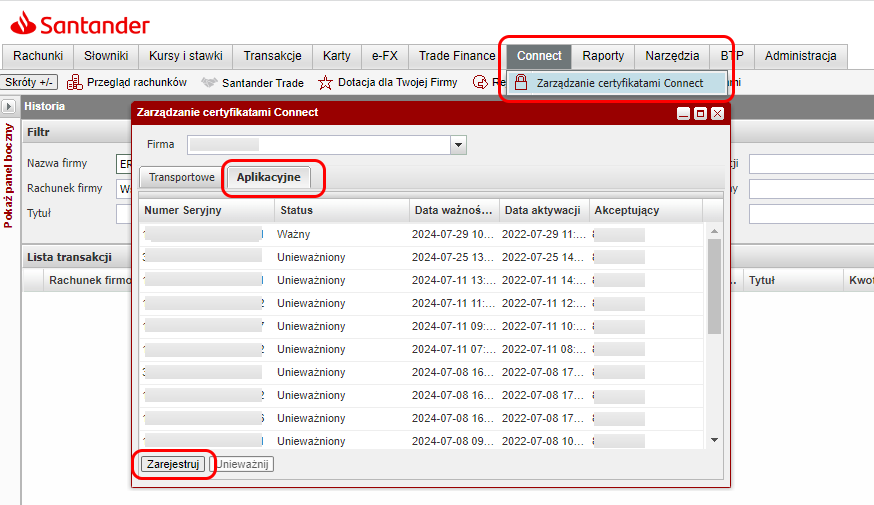Expand the side panel arrow button
This screenshot has width=874, height=505.
coord(8,106)
